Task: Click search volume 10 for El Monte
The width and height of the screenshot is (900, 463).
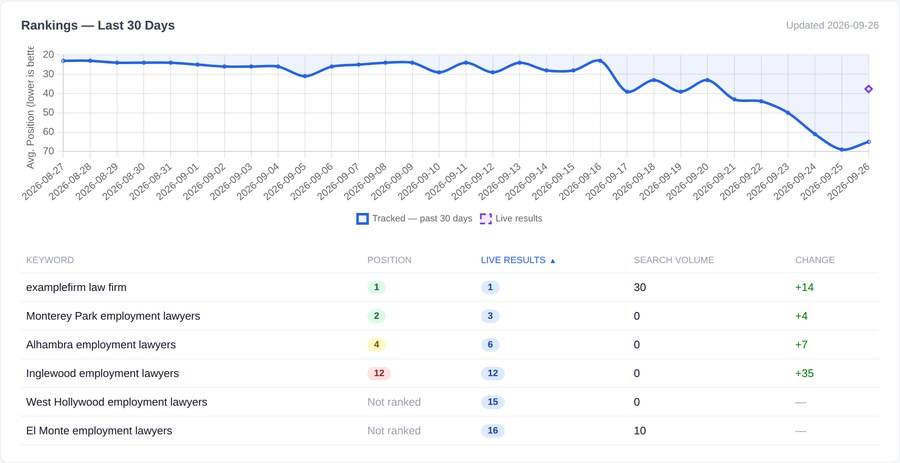Action: [x=640, y=431]
